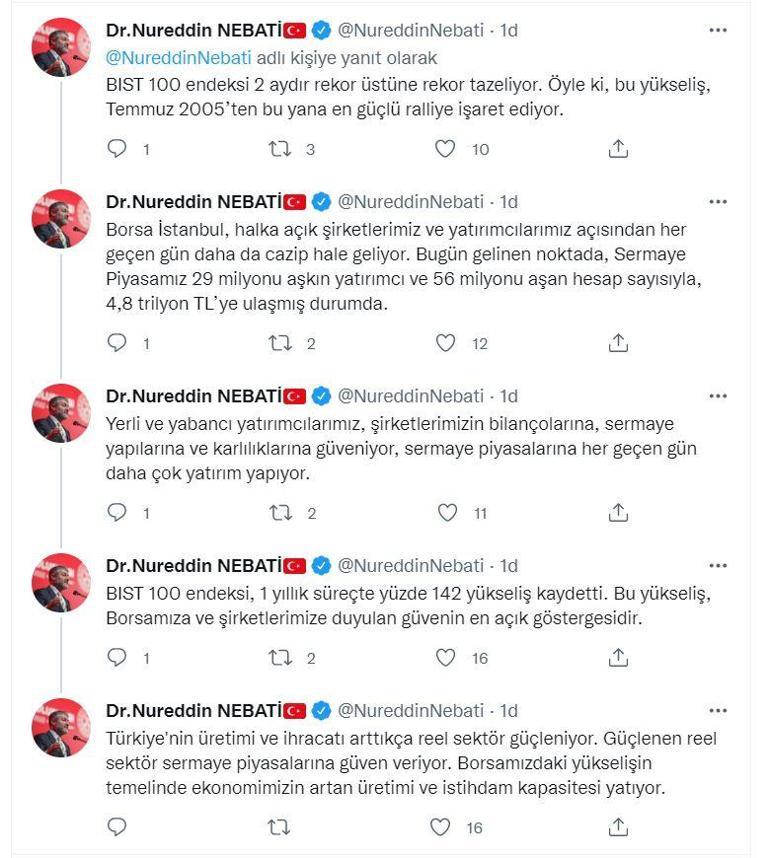This screenshot has height=858, width=770.
Task: Share the tweet mentioning 4,8 trilyon TL
Action: point(618,343)
